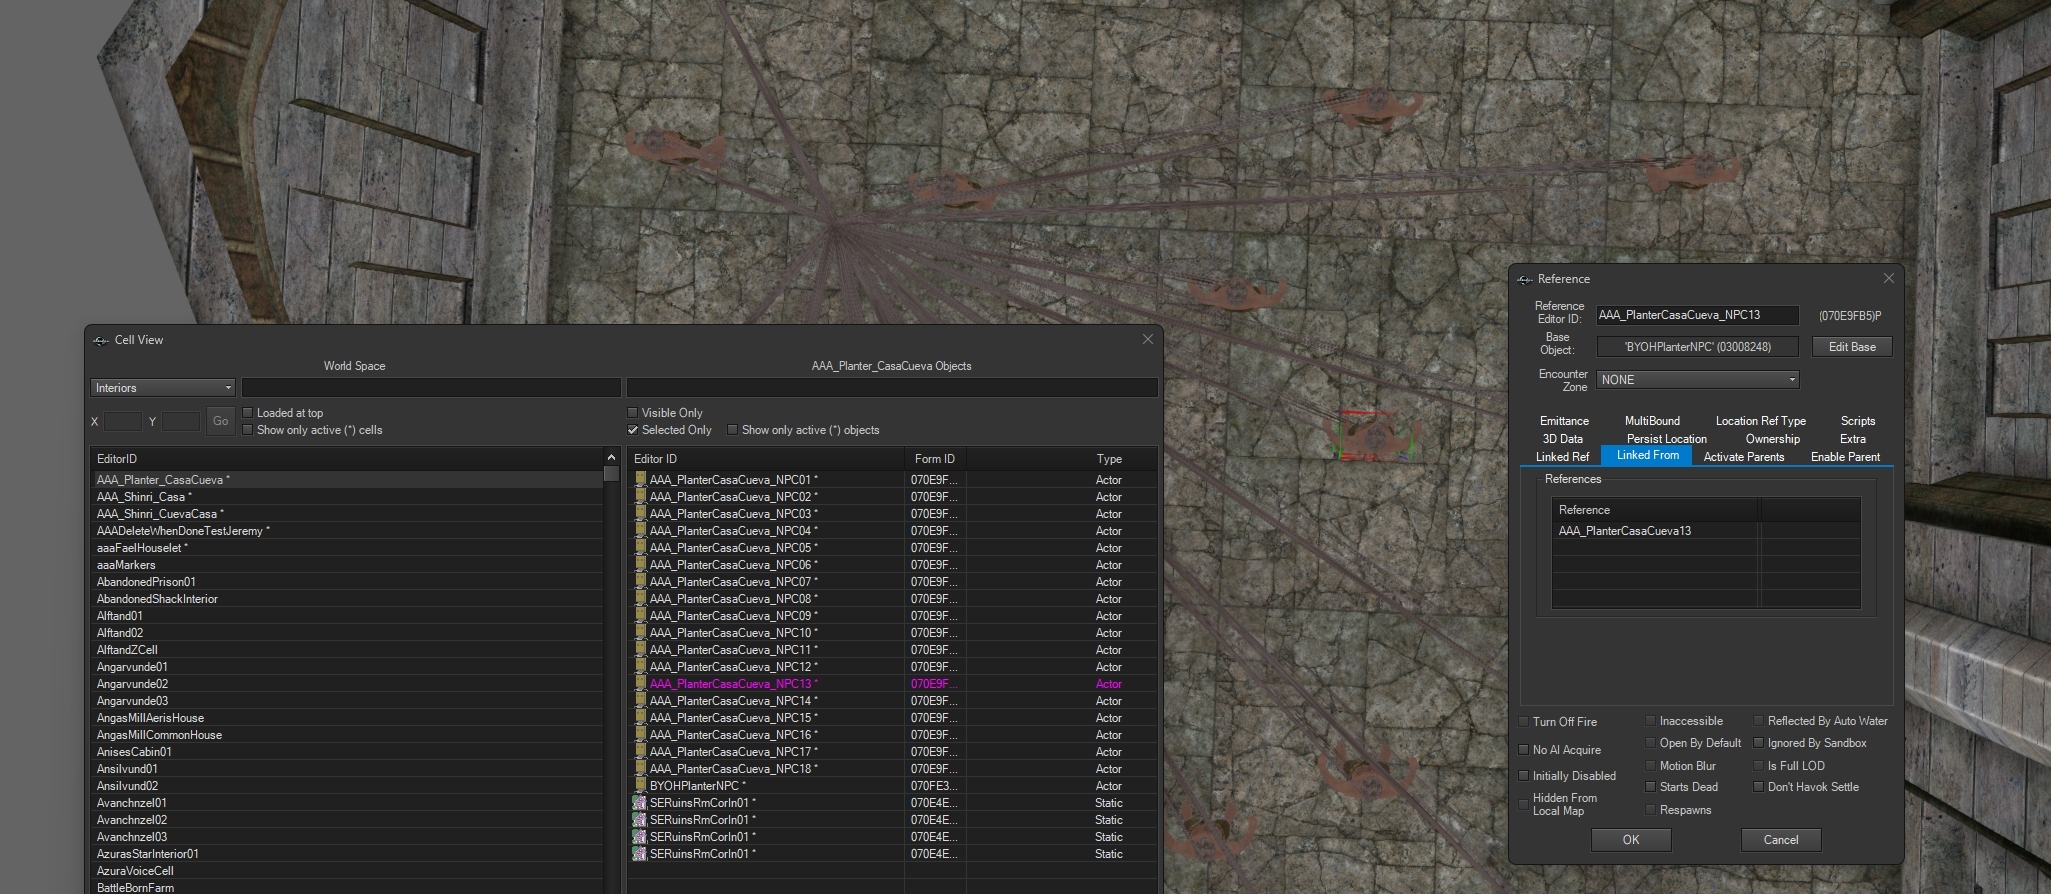Click the static icon of first SERuinsRmCorIn01 entry

pos(640,803)
